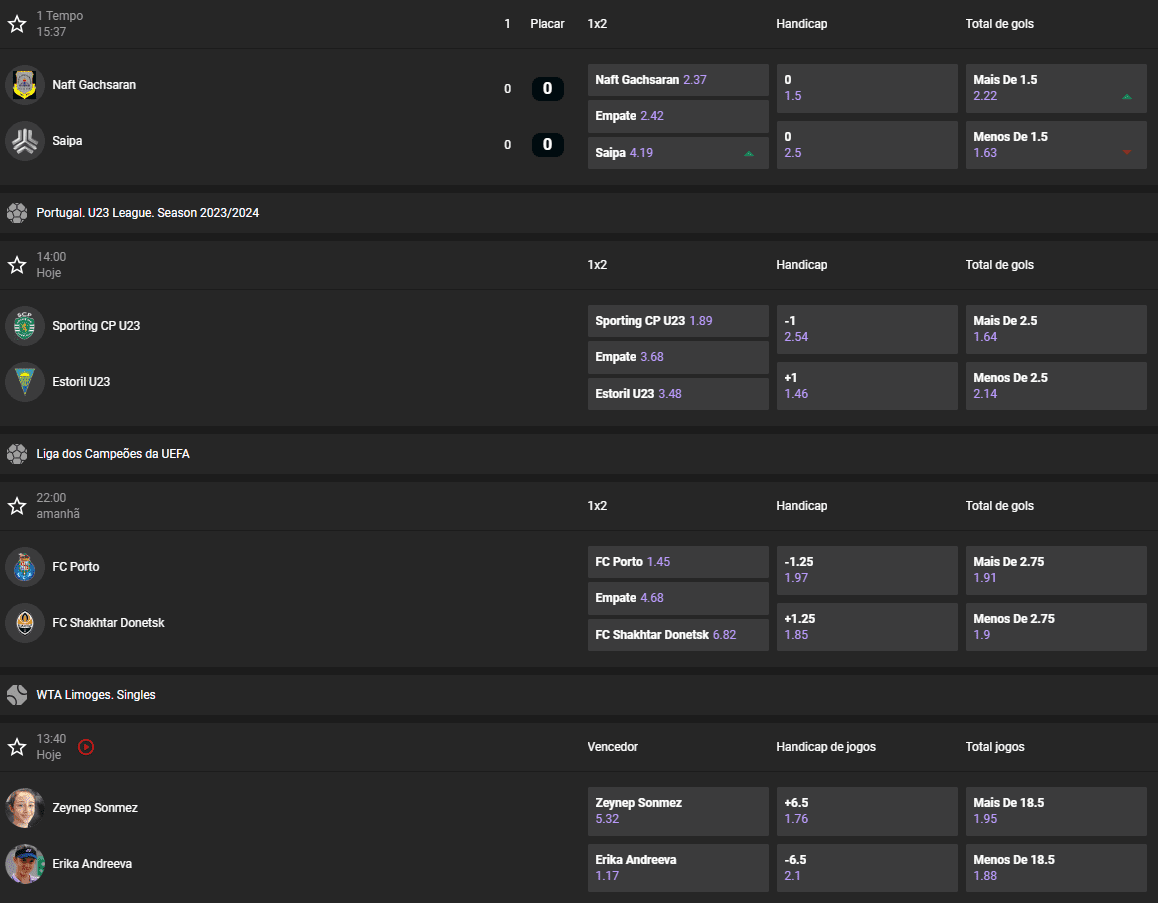Select handicap 0 at odds 1.5
1158x903 pixels.
click(867, 88)
